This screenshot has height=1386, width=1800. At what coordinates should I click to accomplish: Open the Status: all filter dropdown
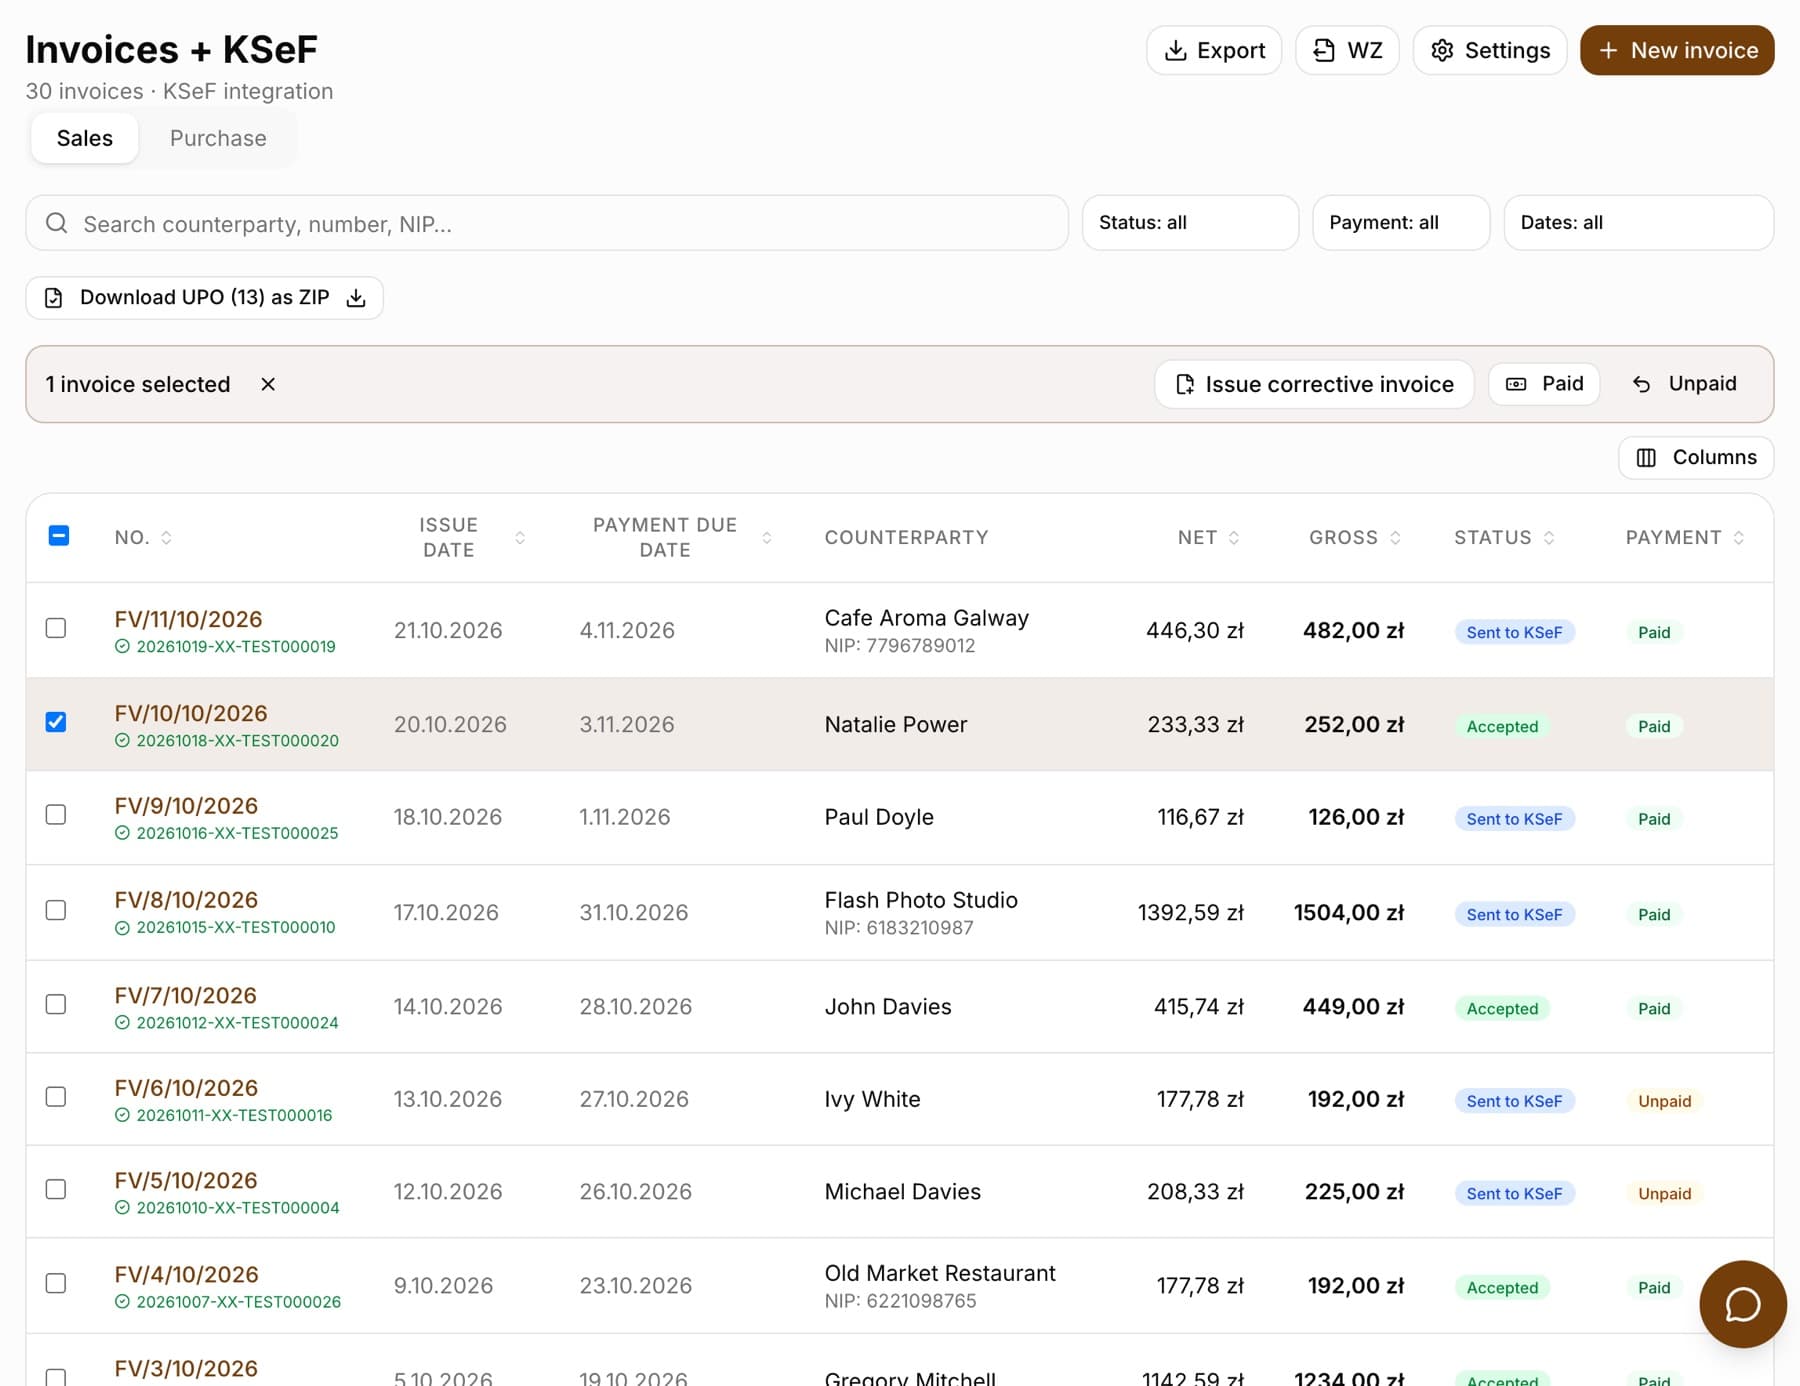click(1190, 223)
